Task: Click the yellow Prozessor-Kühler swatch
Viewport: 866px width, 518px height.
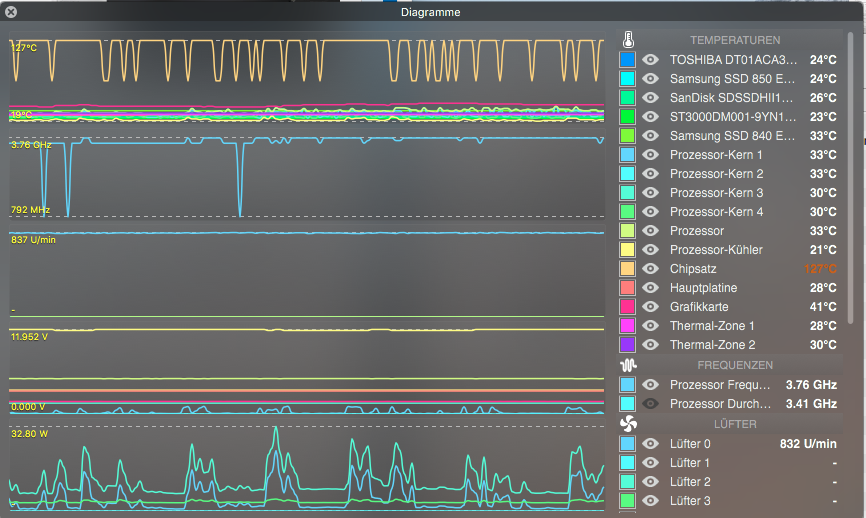Action: (x=627, y=250)
